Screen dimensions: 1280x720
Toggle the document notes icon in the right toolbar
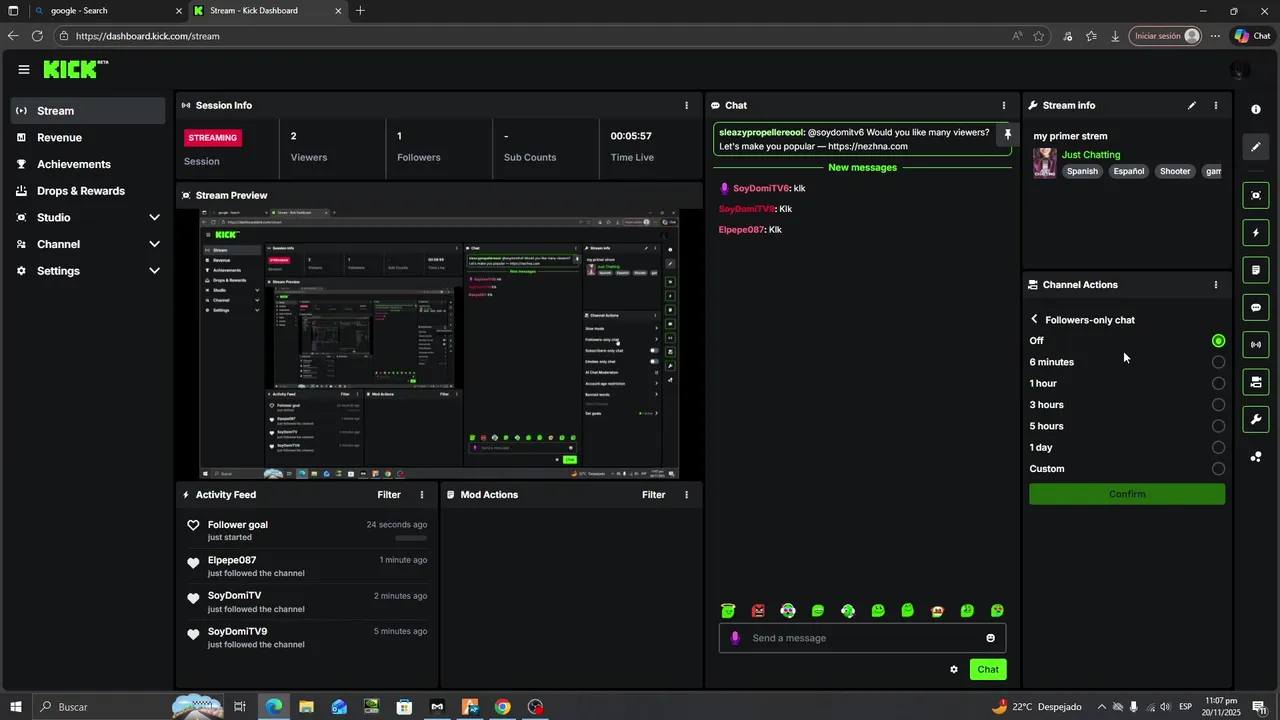[x=1256, y=270]
